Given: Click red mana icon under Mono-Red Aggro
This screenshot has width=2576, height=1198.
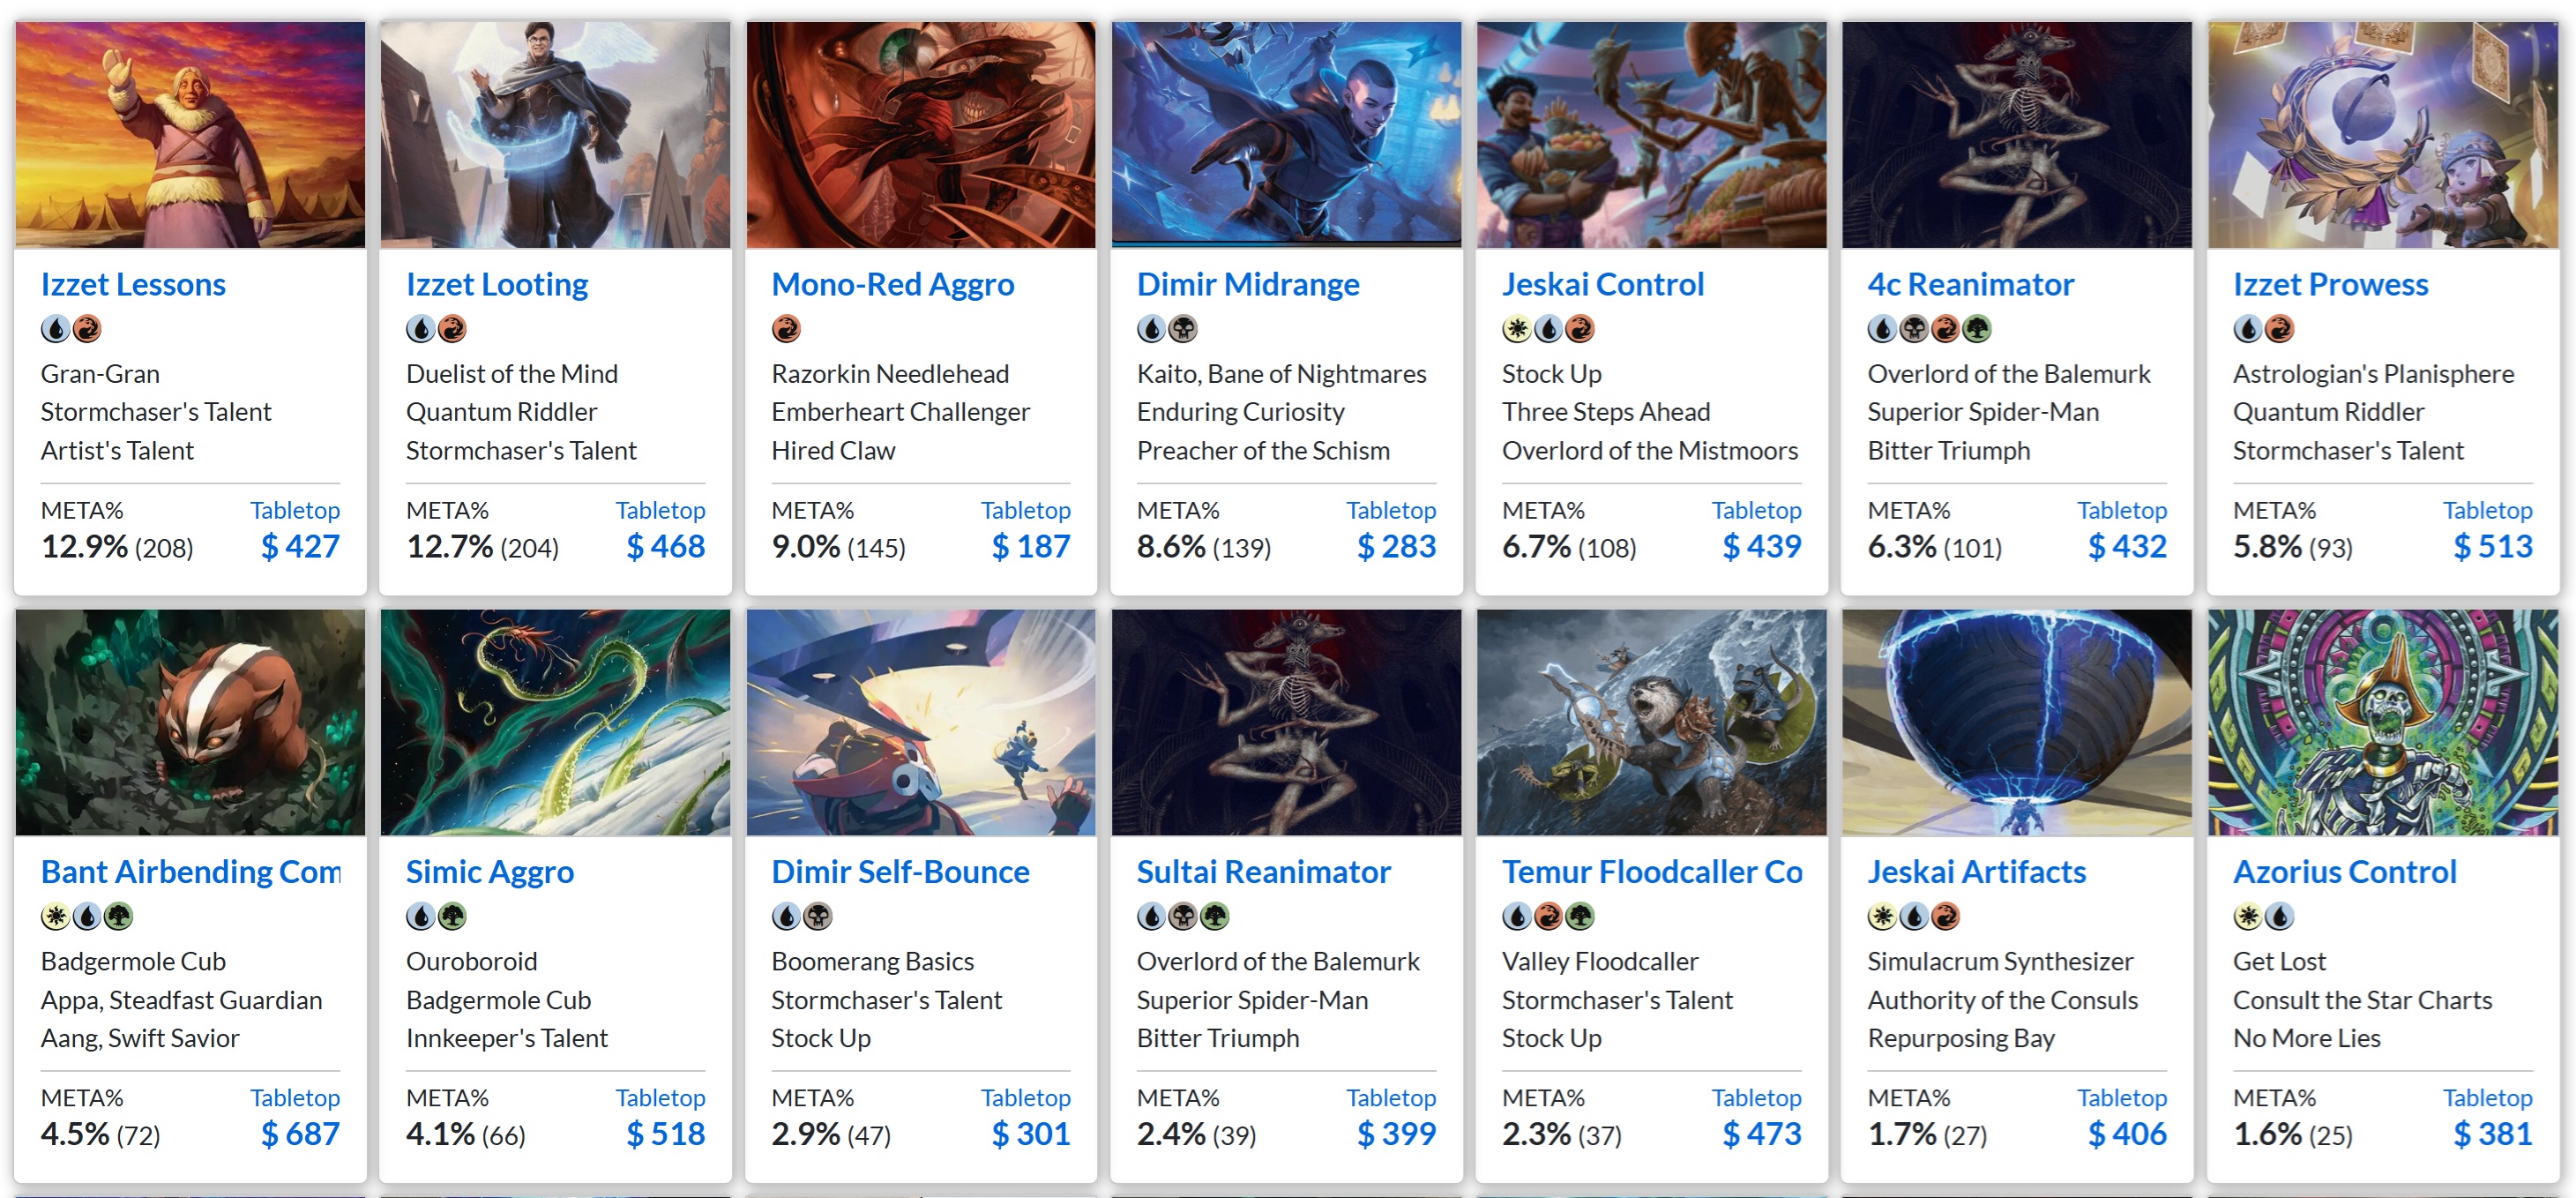Looking at the screenshot, I should [786, 329].
